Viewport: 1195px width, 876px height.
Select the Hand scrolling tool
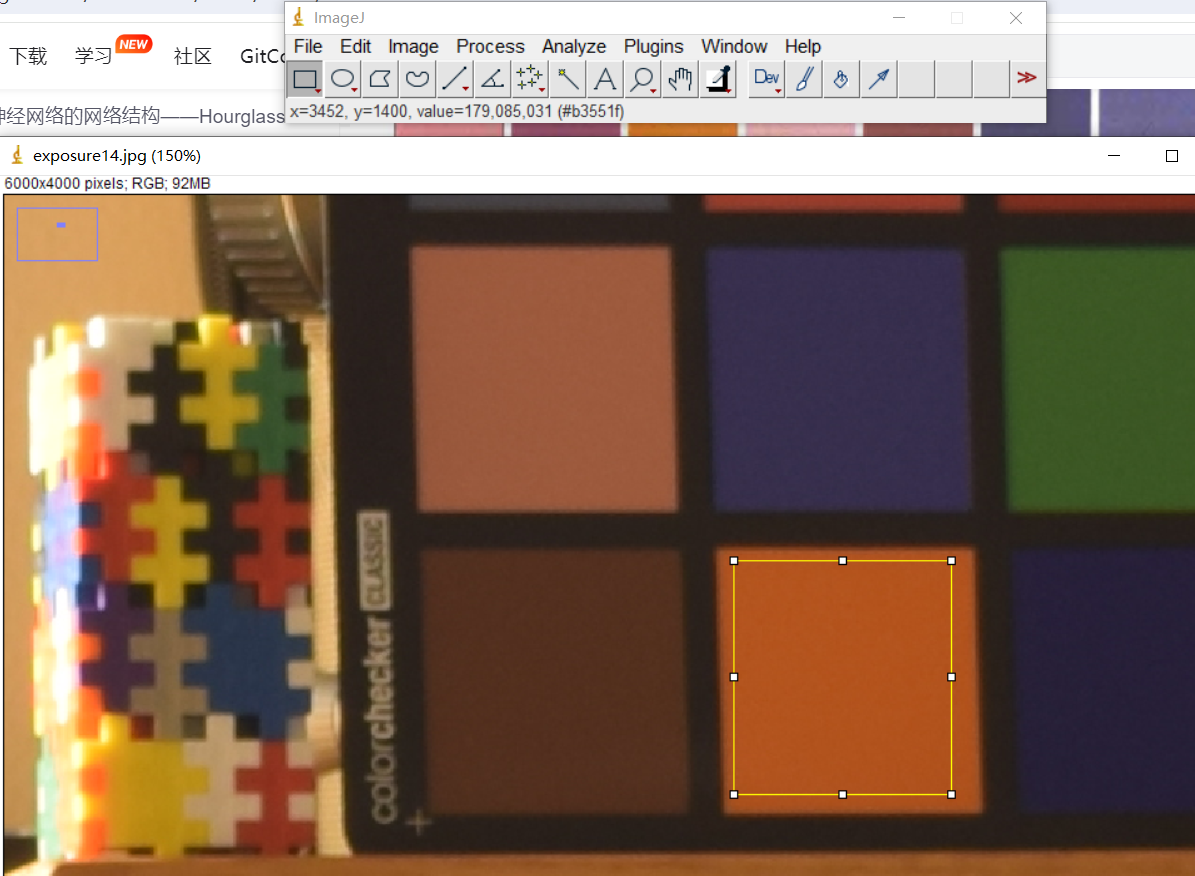(680, 79)
